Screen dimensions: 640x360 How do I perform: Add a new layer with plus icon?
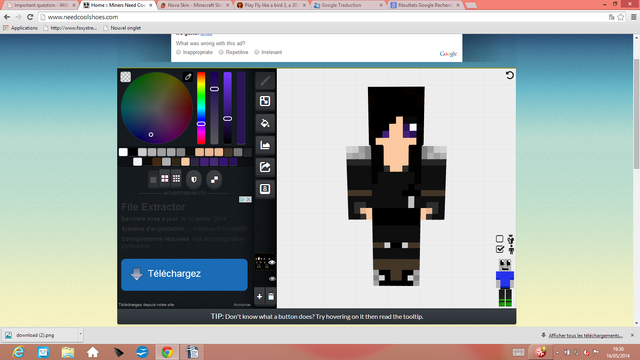[x=260, y=297]
